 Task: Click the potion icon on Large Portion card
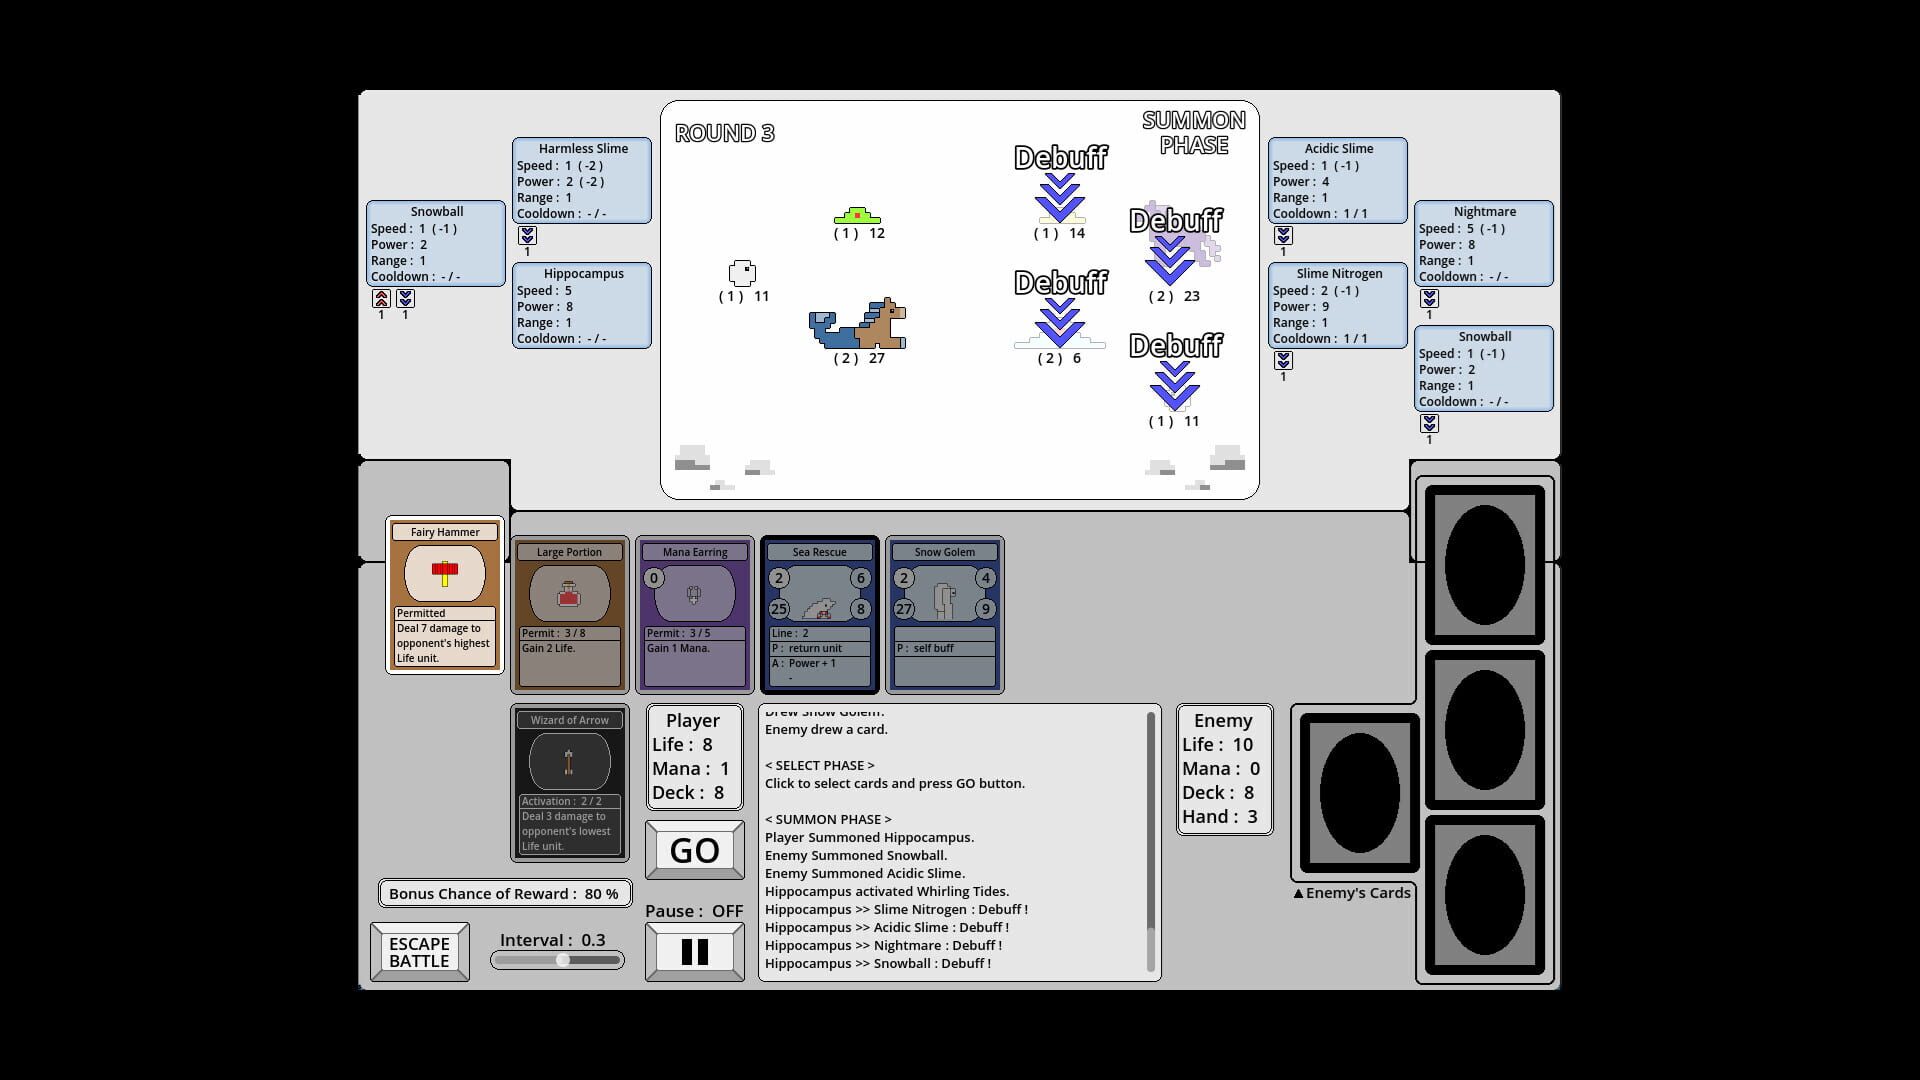(570, 592)
